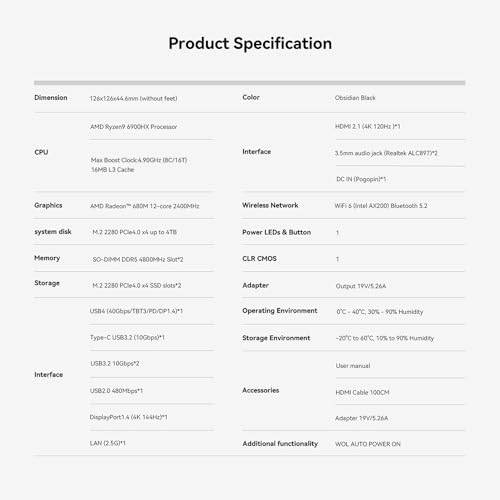Click the HDMI Cable 100CM accessory
Viewport: 500px width, 500px height.
(x=362, y=392)
